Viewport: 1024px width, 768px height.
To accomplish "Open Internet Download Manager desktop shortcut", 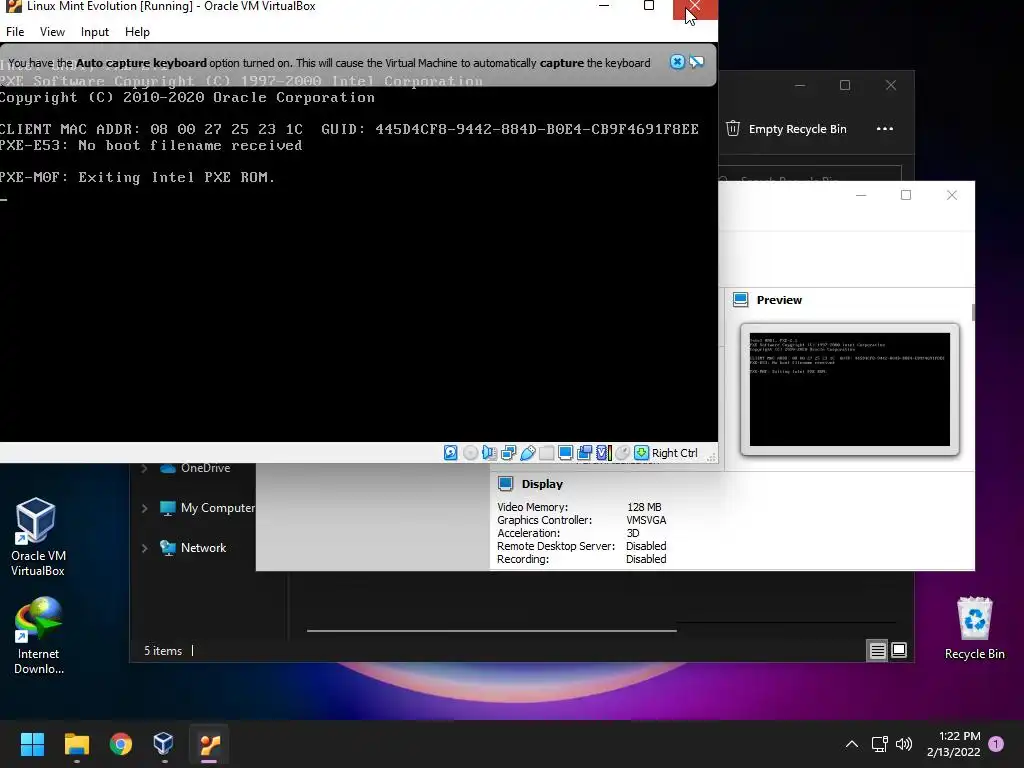I will pyautogui.click(x=39, y=635).
